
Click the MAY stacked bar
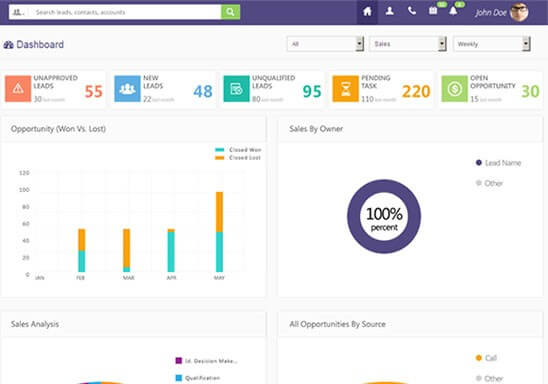coord(219,232)
